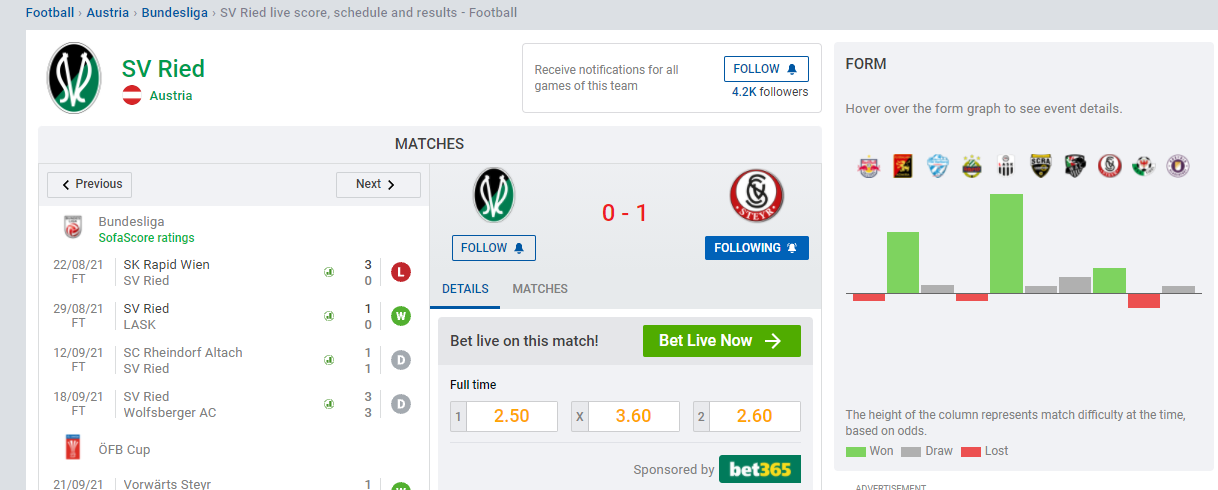Pick the 2.50 home win odds
Image resolution: width=1218 pixels, height=490 pixels.
click(504, 416)
